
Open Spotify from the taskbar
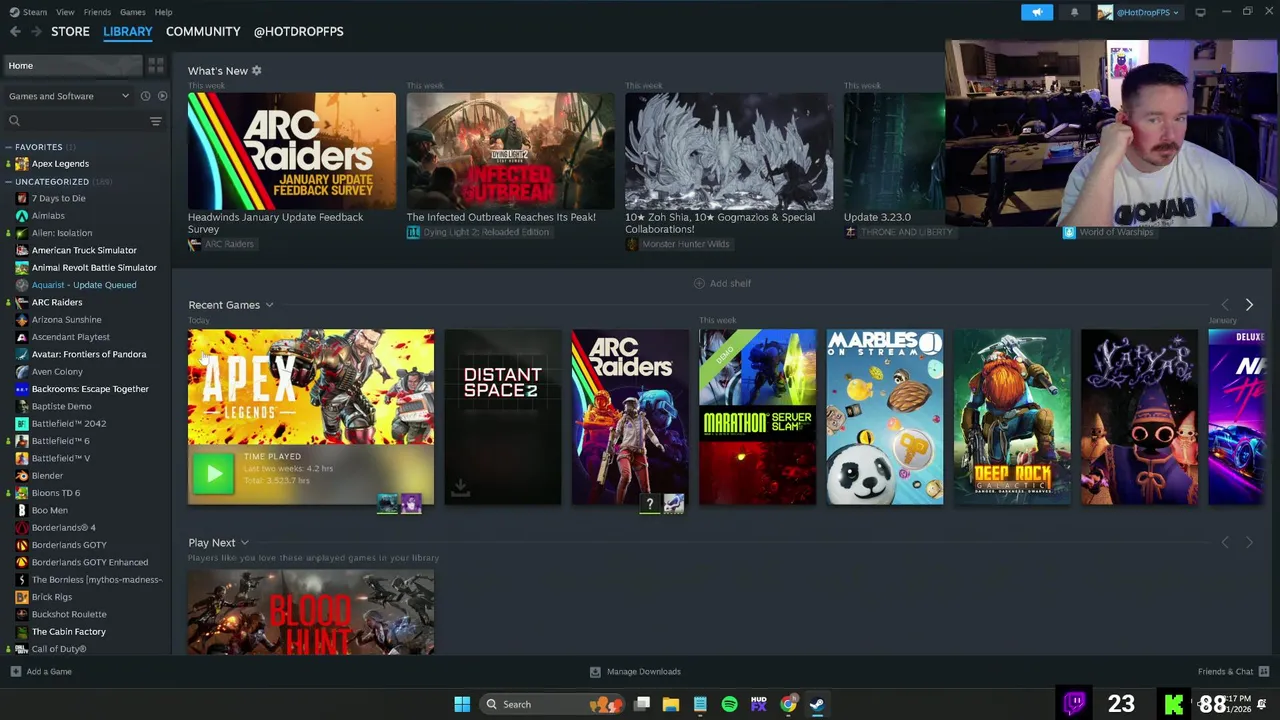(729, 704)
